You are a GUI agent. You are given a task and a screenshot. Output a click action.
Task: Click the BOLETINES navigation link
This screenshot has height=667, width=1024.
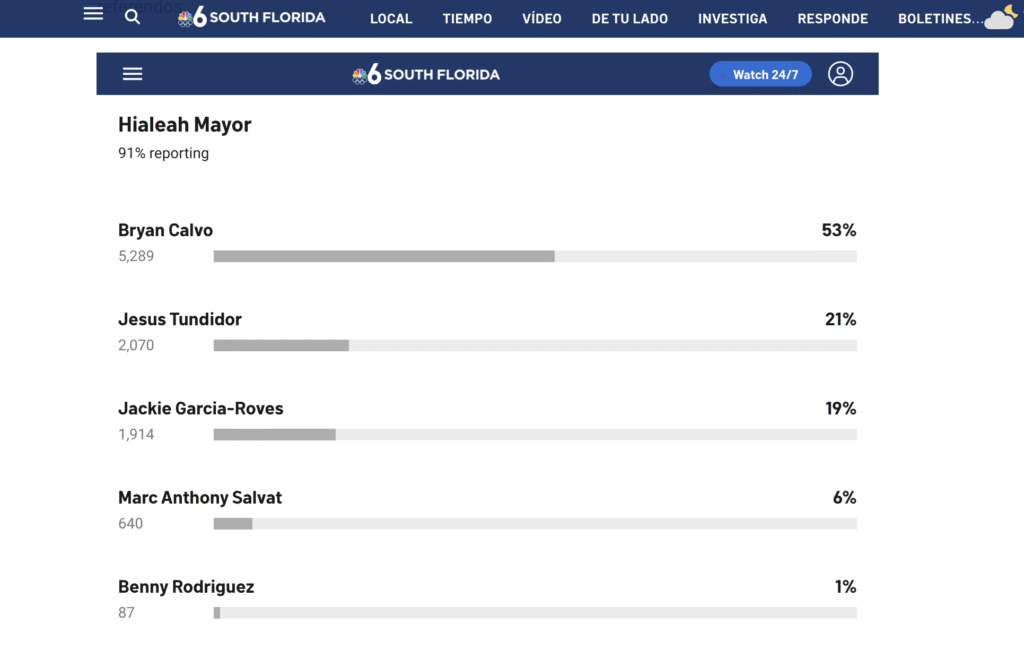click(x=934, y=19)
